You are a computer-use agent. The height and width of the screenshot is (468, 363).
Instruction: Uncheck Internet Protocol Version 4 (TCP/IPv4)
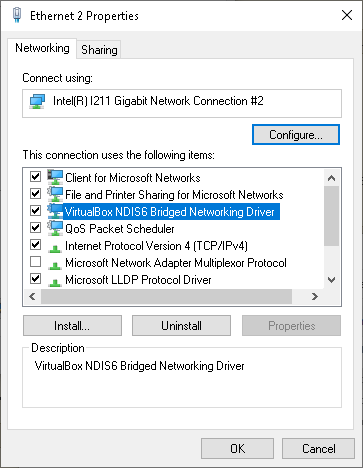35,245
